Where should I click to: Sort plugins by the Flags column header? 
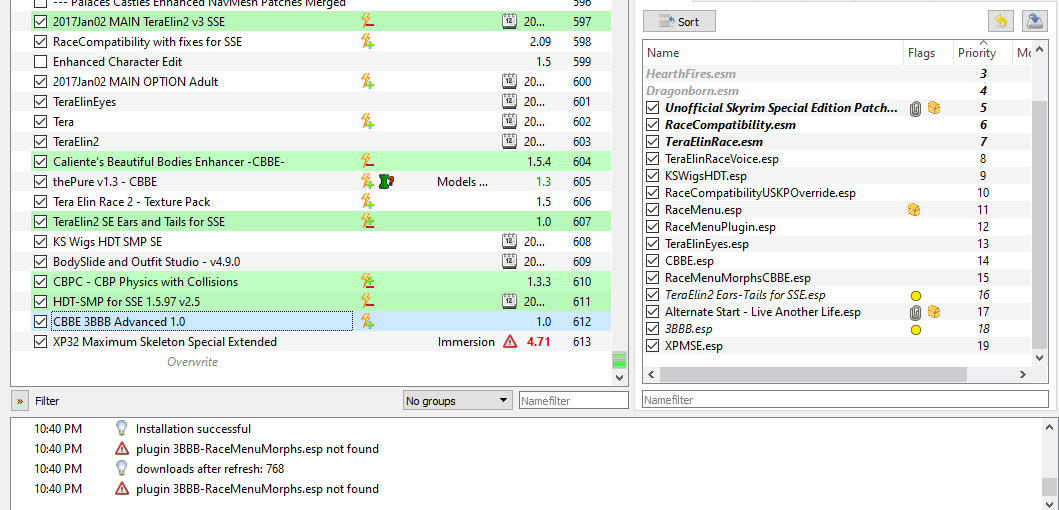coord(927,52)
